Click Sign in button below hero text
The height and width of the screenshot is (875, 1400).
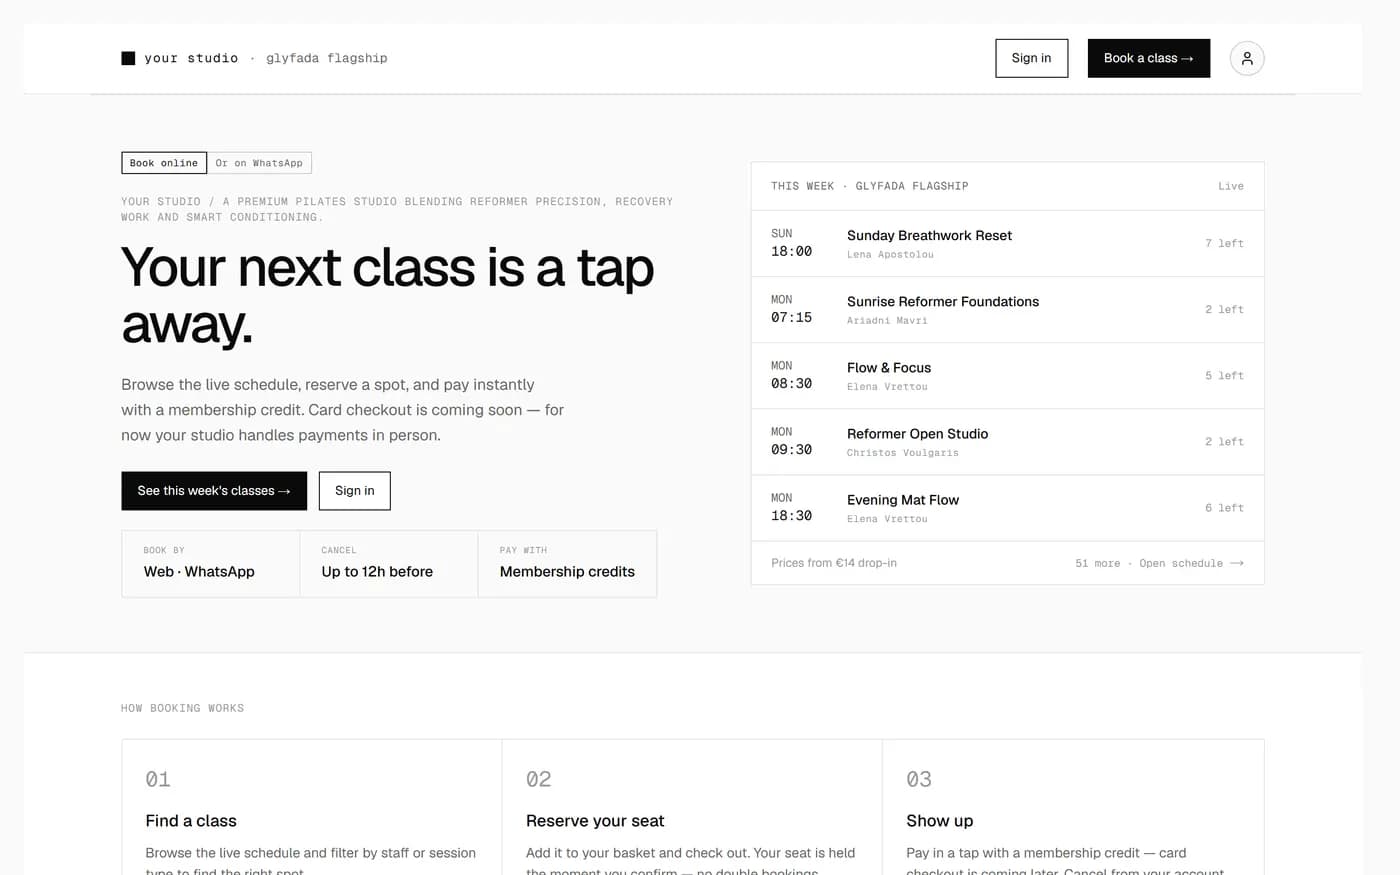click(x=355, y=491)
